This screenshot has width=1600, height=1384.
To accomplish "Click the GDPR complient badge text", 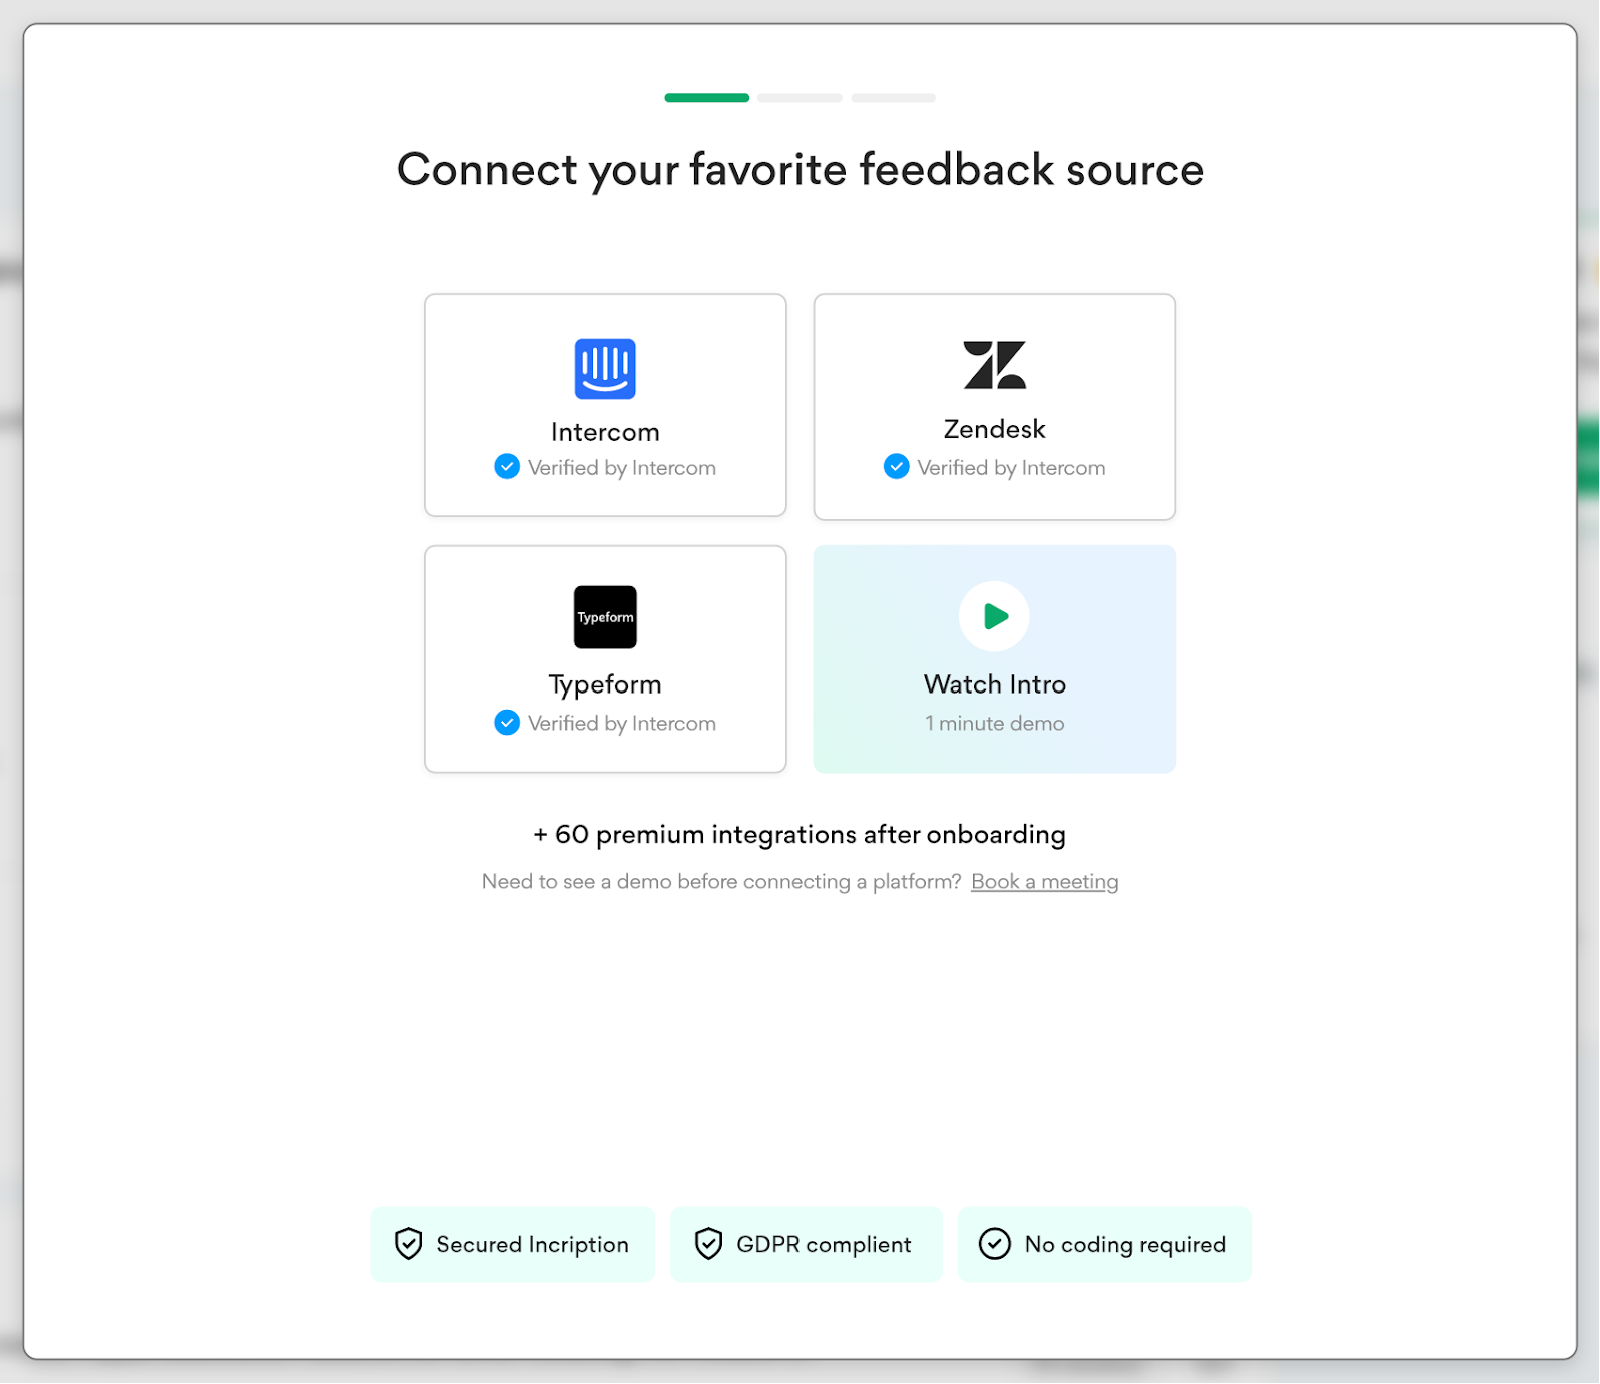I will coord(824,1245).
